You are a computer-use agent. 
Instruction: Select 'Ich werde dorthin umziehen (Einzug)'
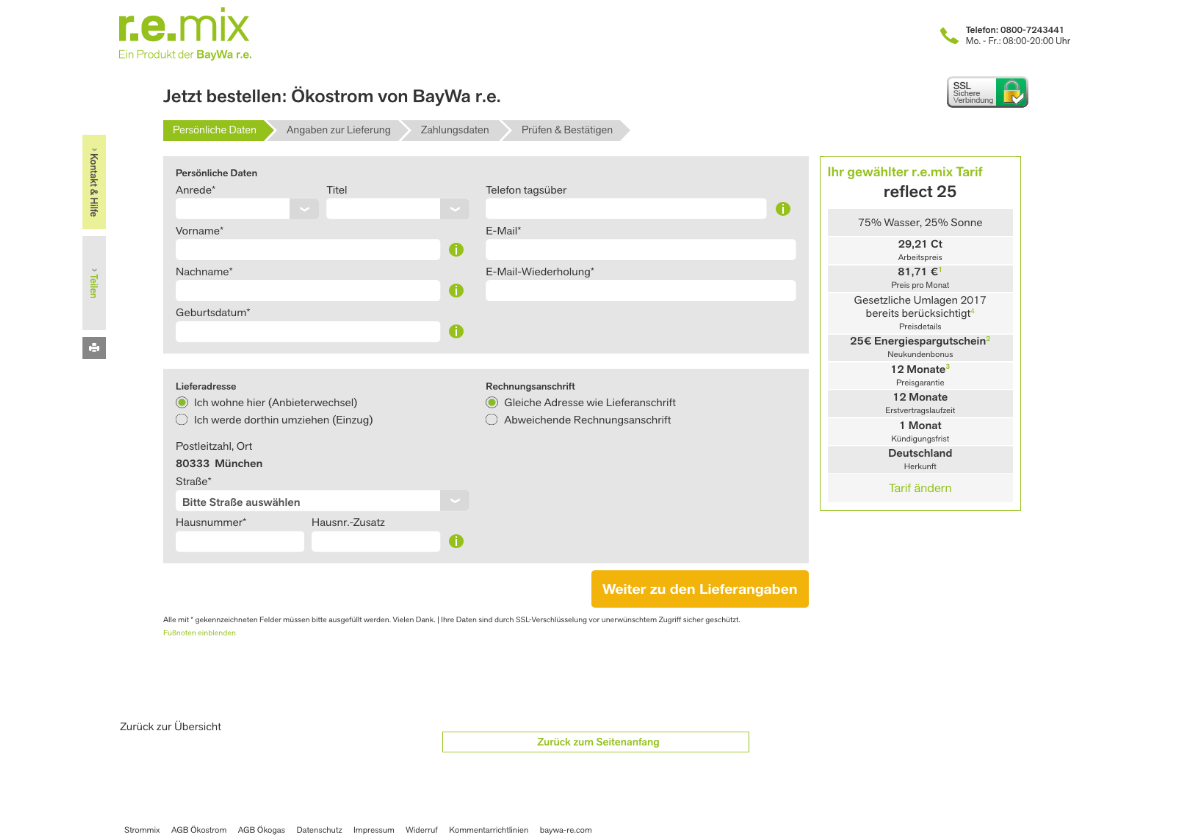tap(181, 419)
